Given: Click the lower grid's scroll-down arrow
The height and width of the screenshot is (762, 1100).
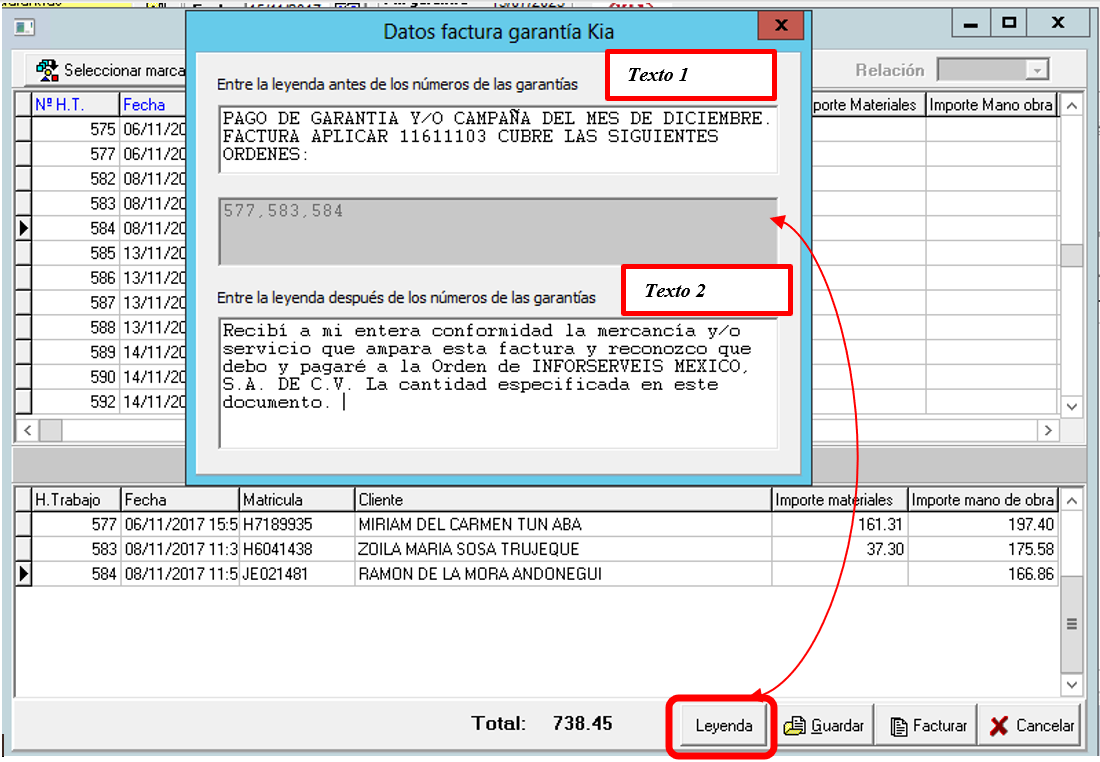Looking at the screenshot, I should [x=1071, y=684].
